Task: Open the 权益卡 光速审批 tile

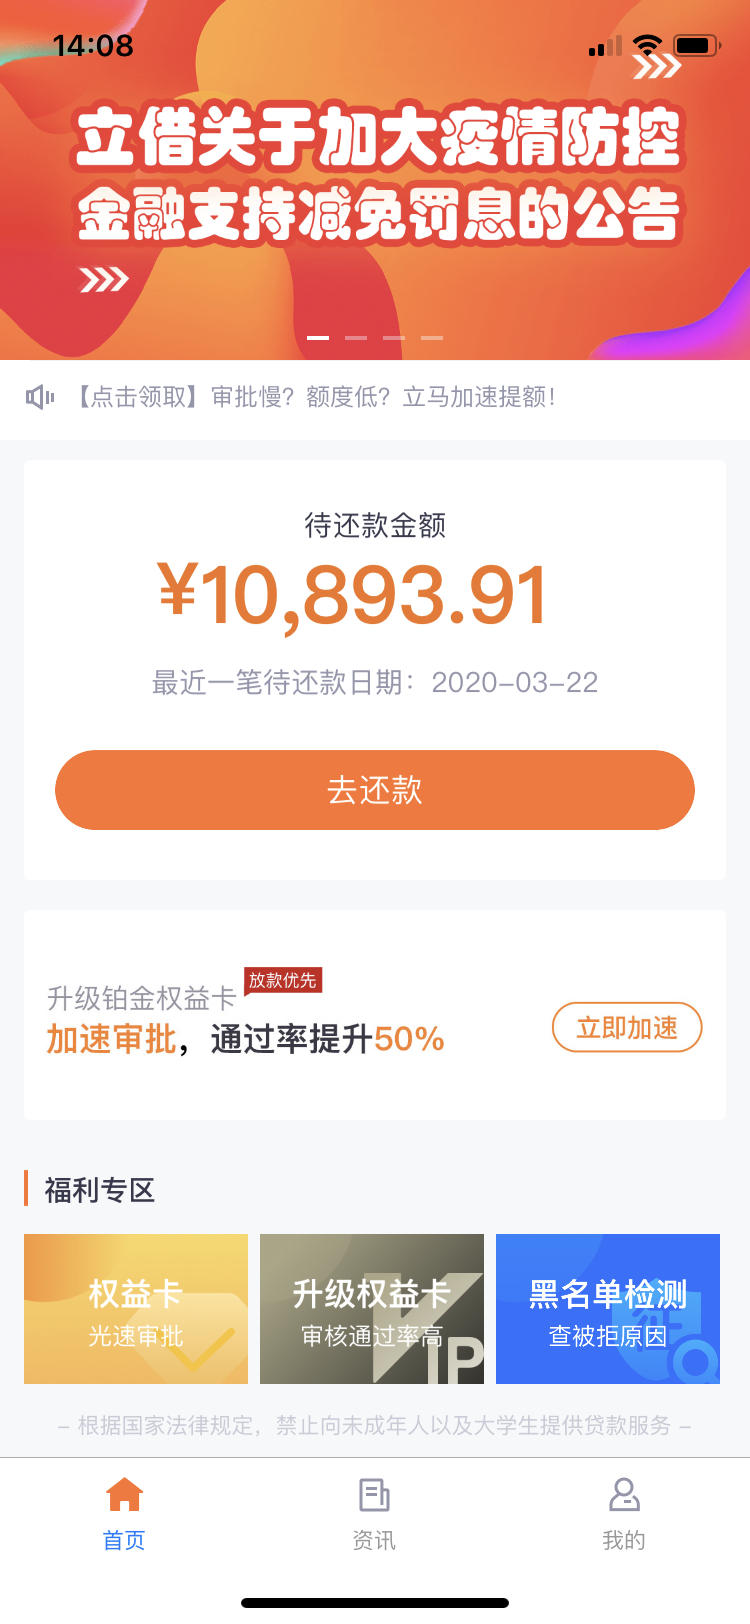Action: click(x=136, y=1309)
